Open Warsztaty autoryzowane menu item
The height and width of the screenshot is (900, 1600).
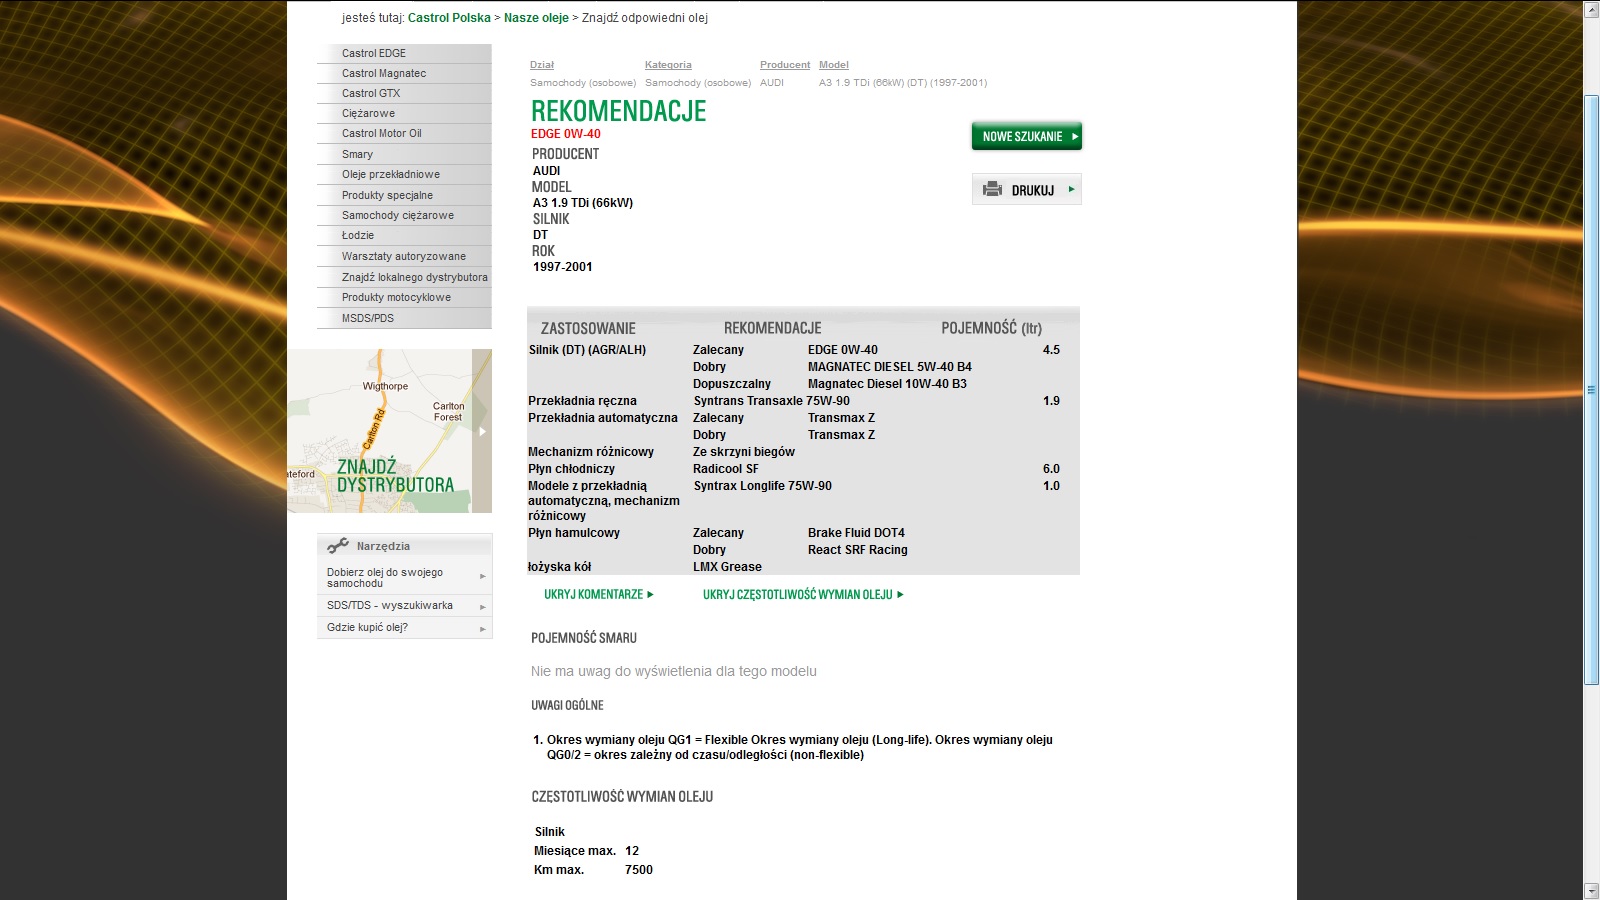tap(404, 256)
